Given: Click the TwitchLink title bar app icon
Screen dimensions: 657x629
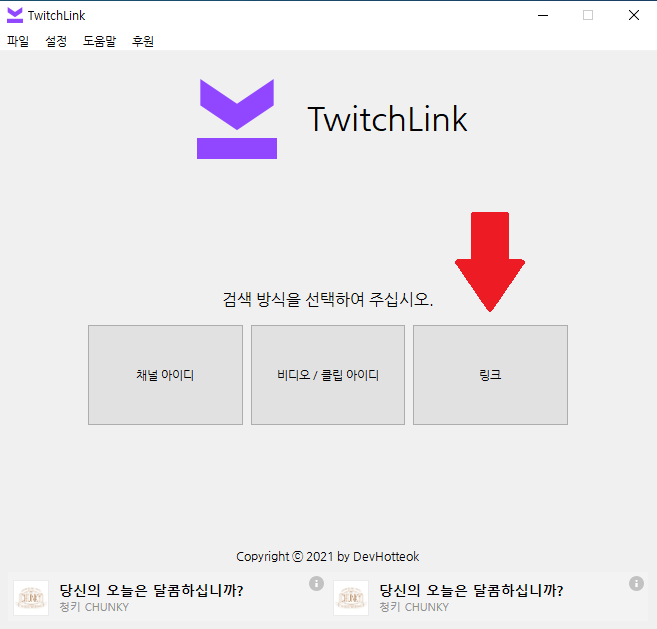Looking at the screenshot, I should coord(15,16).
